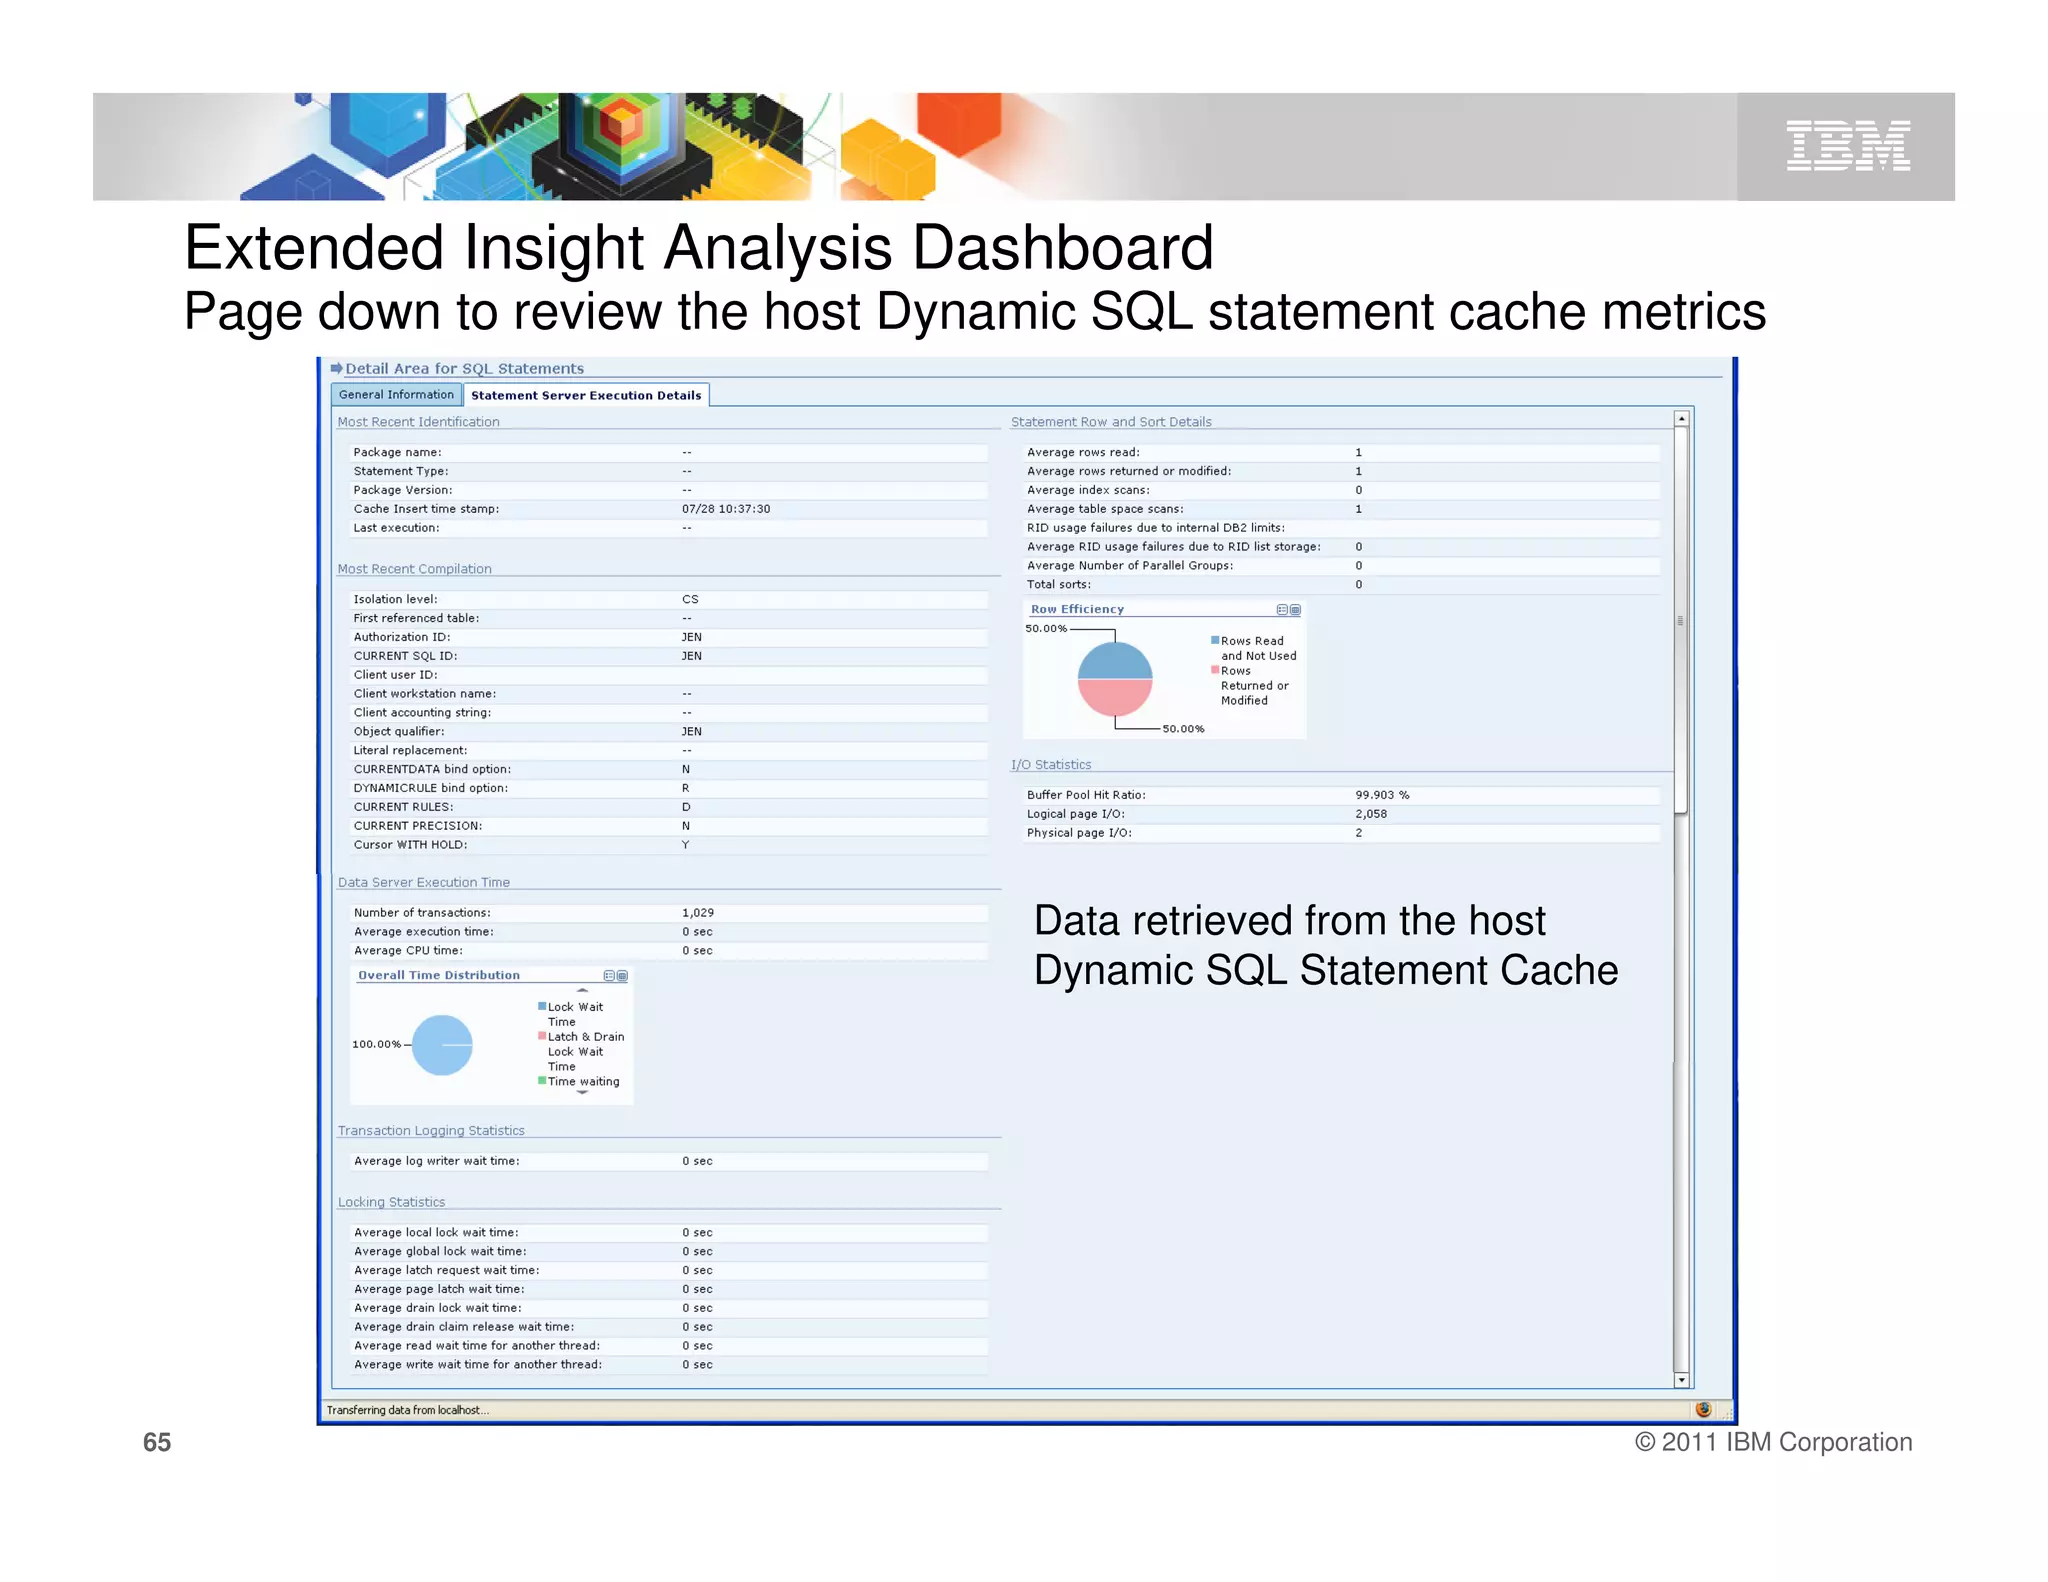The height and width of the screenshot is (1582, 2048).
Task: Click the Transaction Logging Statistics heading
Action: tap(431, 1130)
